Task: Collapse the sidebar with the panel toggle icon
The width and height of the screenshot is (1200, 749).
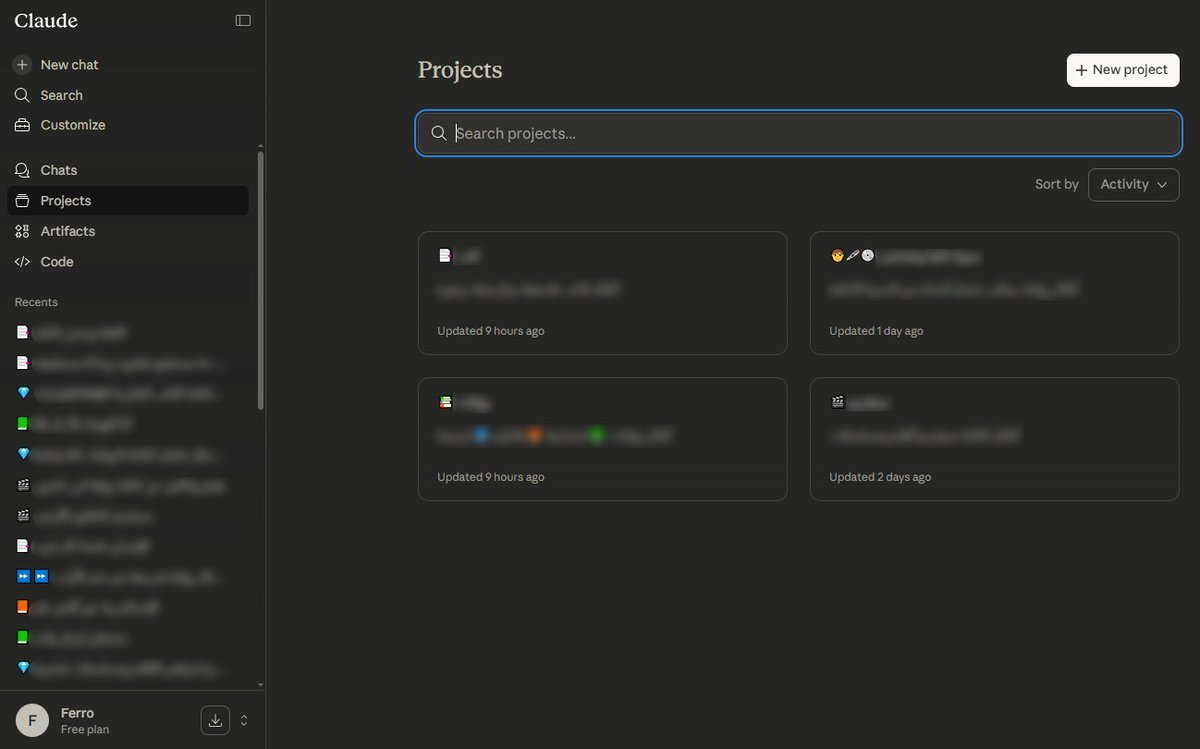Action: tap(243, 20)
